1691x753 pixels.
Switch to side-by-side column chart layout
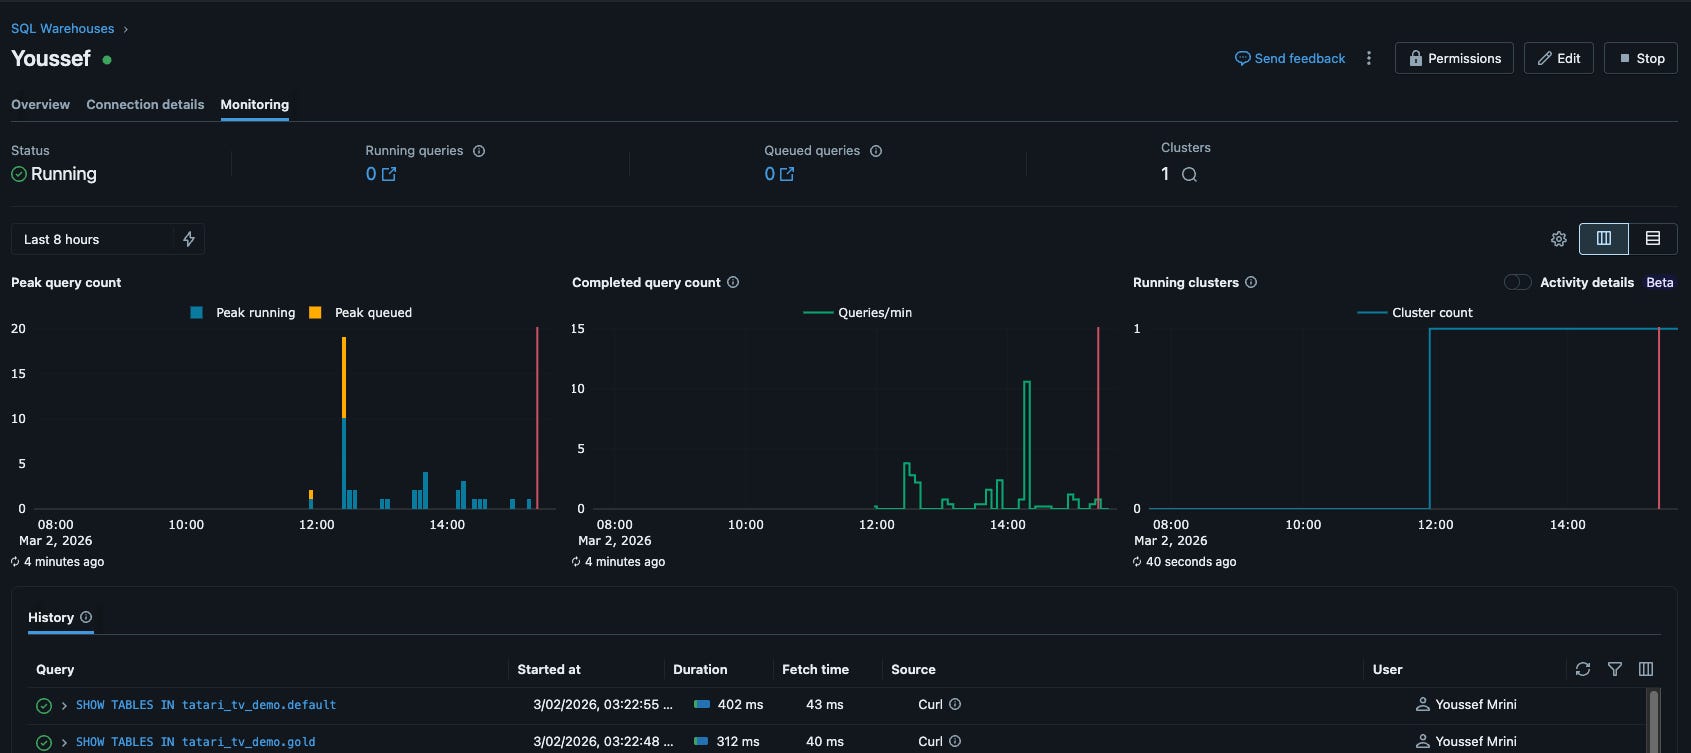pyautogui.click(x=1604, y=238)
